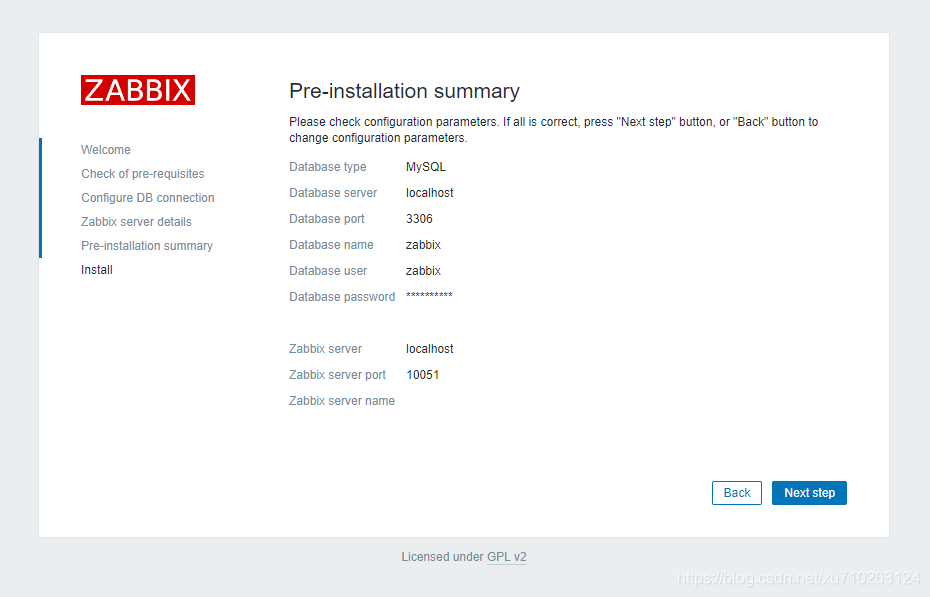Click the 'Licensed under' footer text
The height and width of the screenshot is (597, 930).
[442, 557]
